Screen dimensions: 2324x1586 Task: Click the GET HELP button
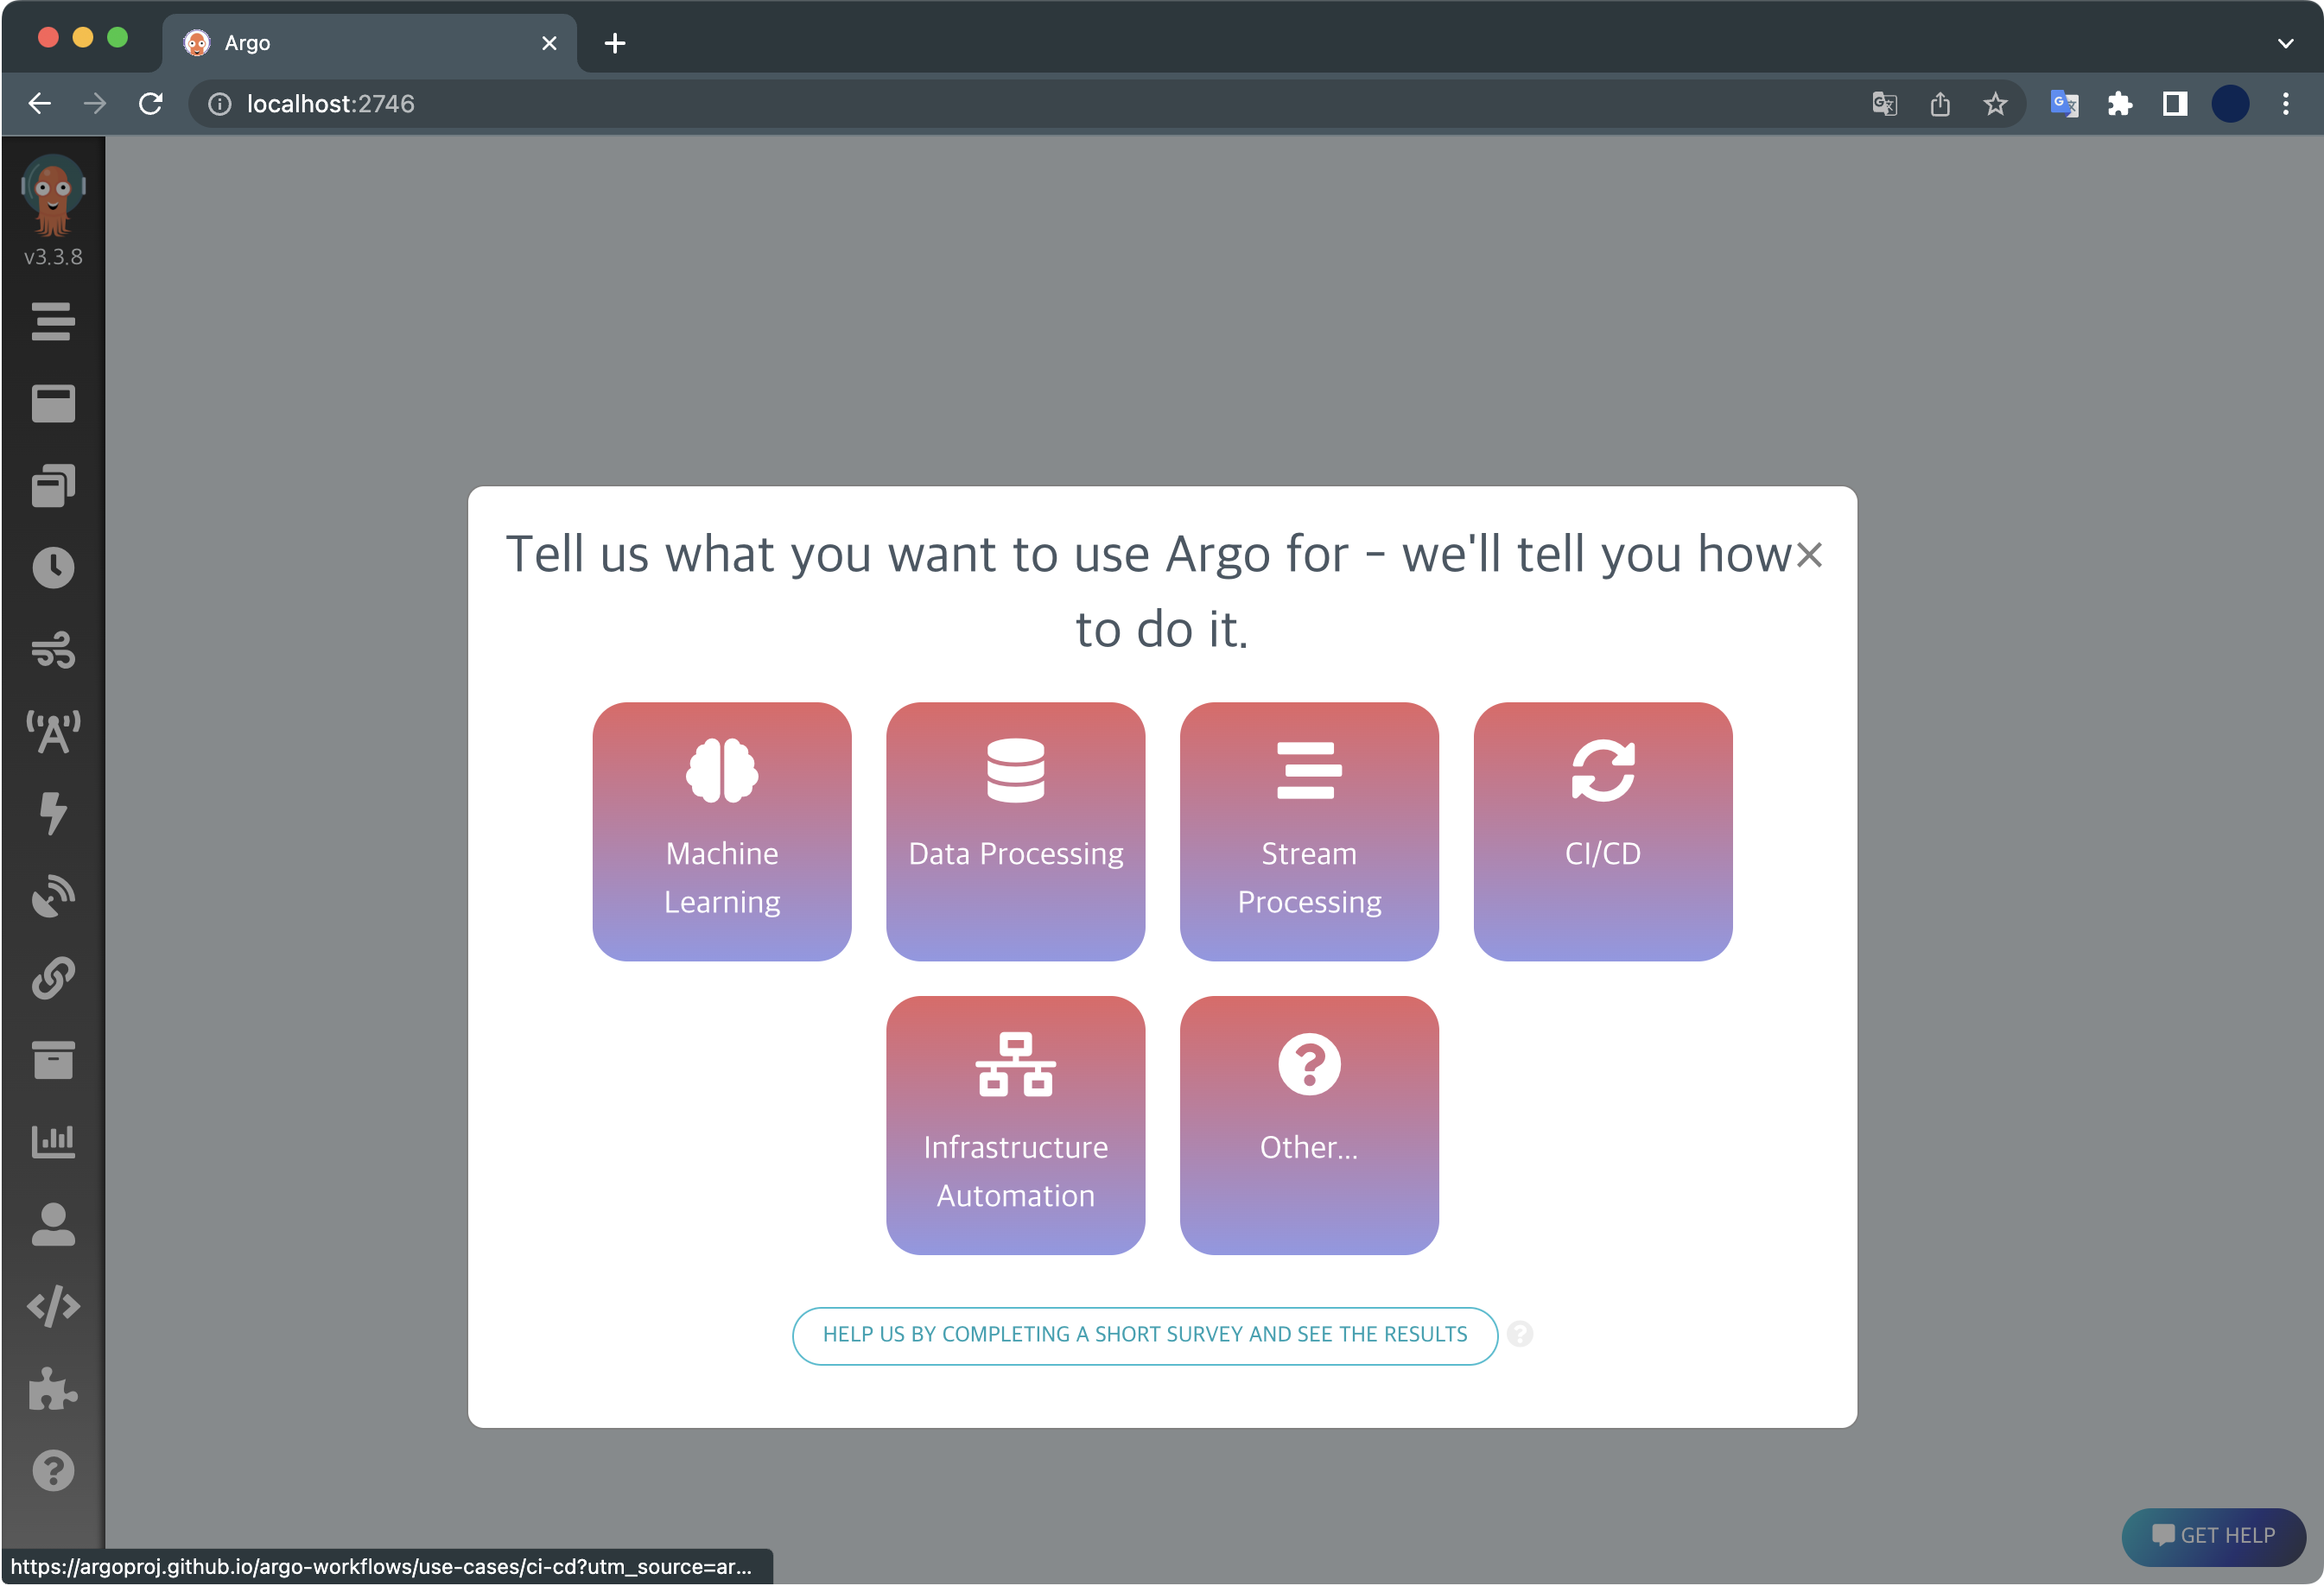tap(2211, 1533)
